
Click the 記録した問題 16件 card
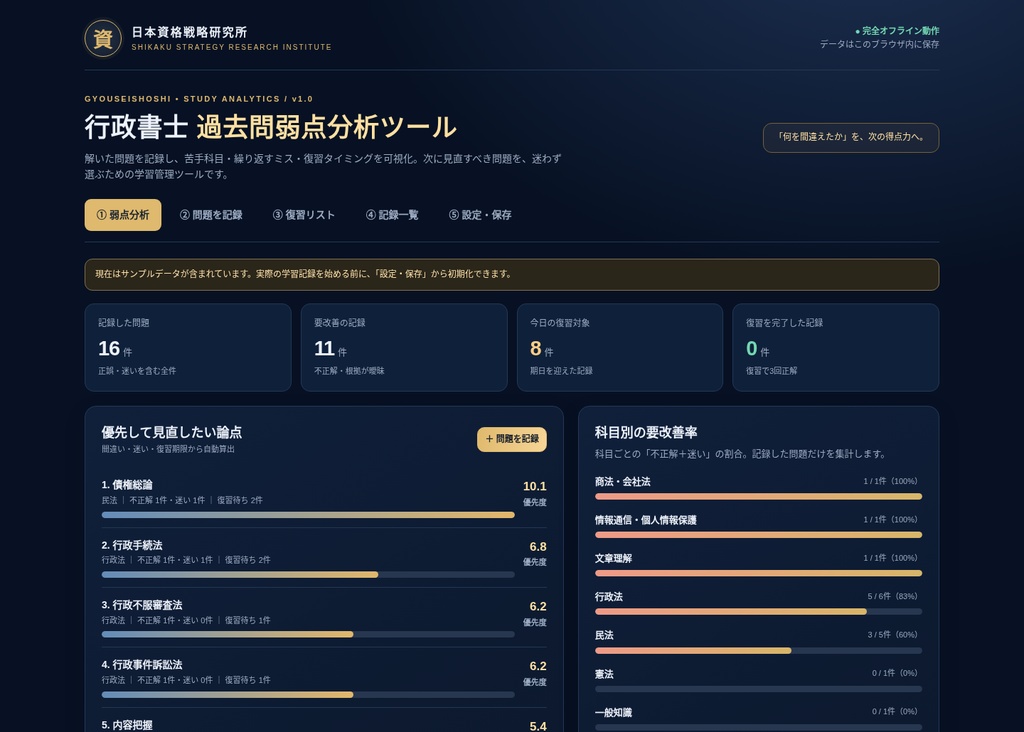coord(188,347)
